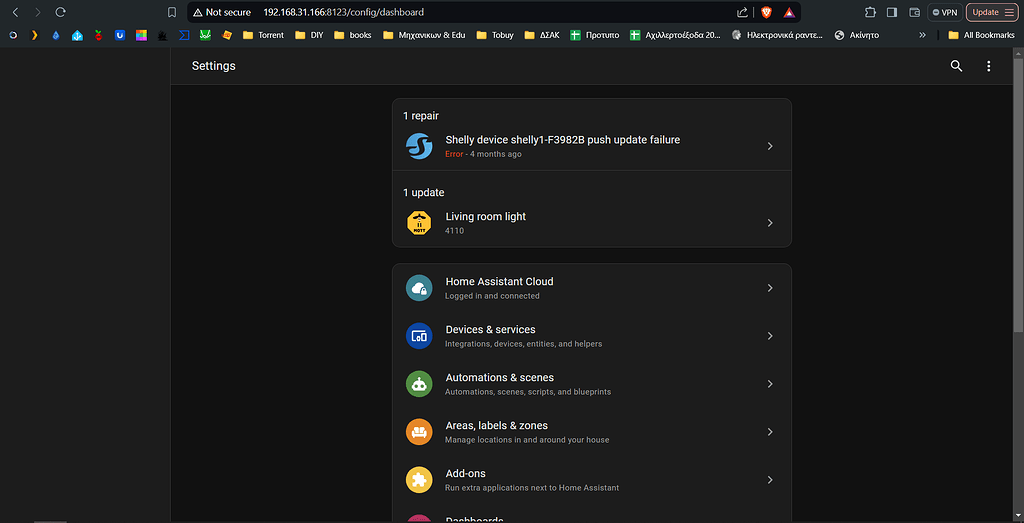Open the Settings three-dot overflow menu

point(989,66)
